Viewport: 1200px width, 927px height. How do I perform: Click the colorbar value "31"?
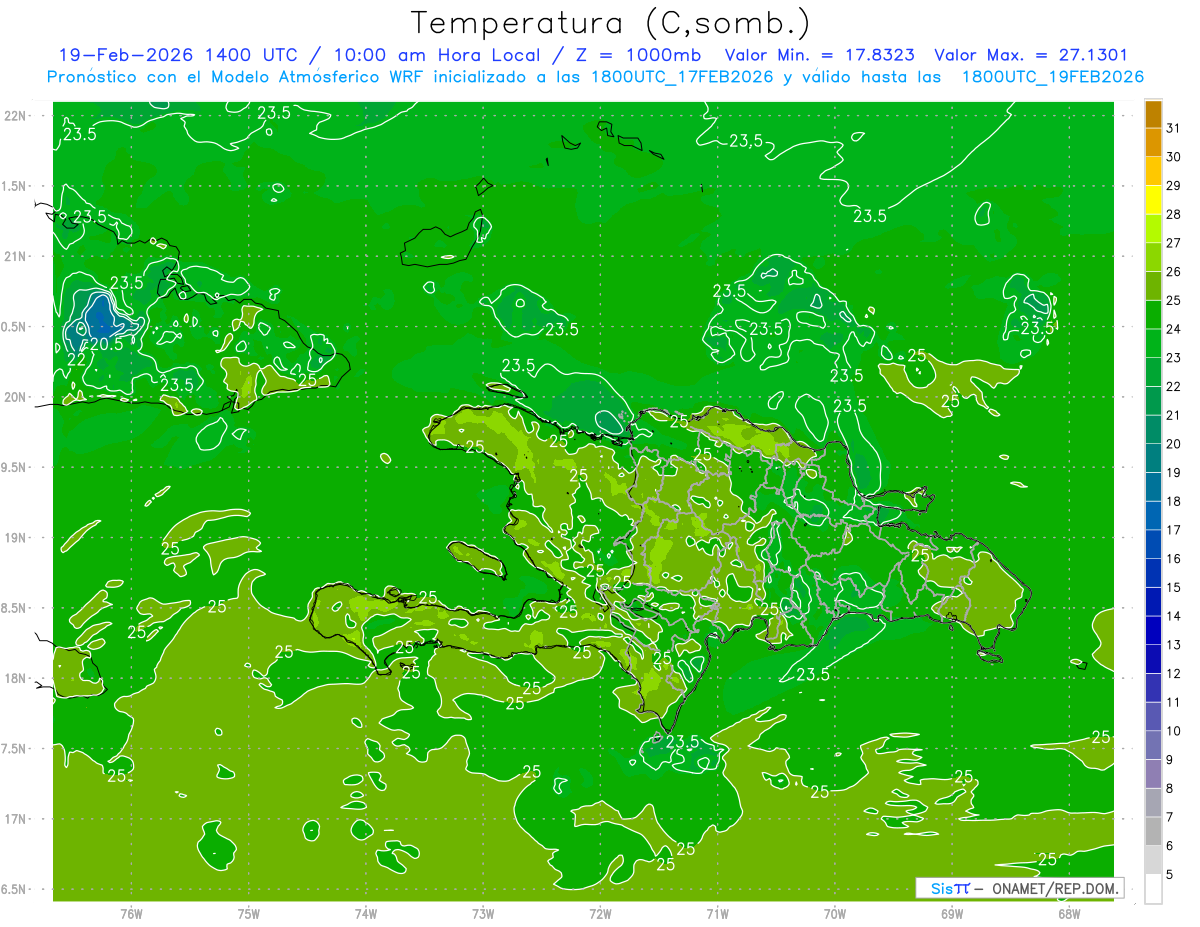coord(1174,128)
